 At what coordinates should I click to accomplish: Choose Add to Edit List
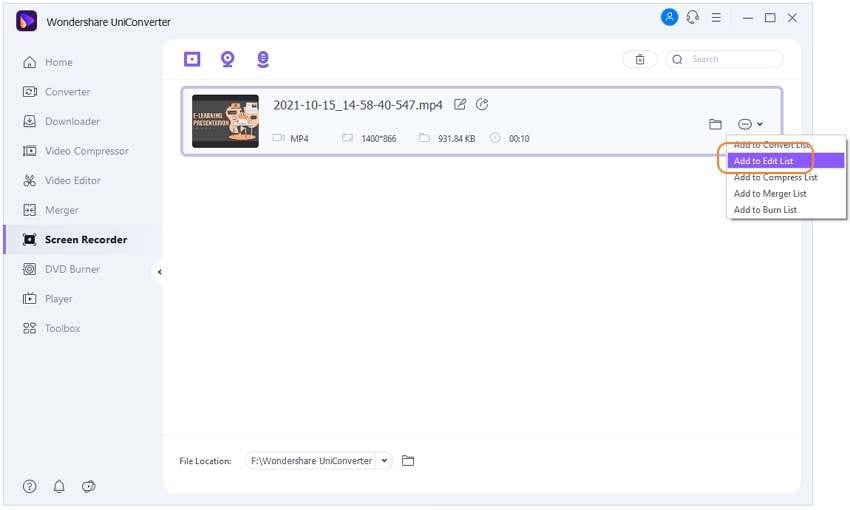786,161
